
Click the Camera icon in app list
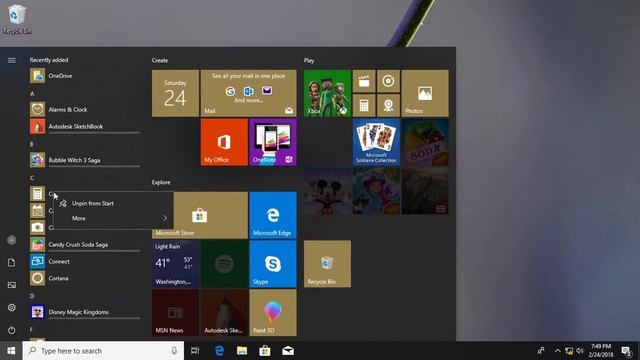pyautogui.click(x=37, y=227)
